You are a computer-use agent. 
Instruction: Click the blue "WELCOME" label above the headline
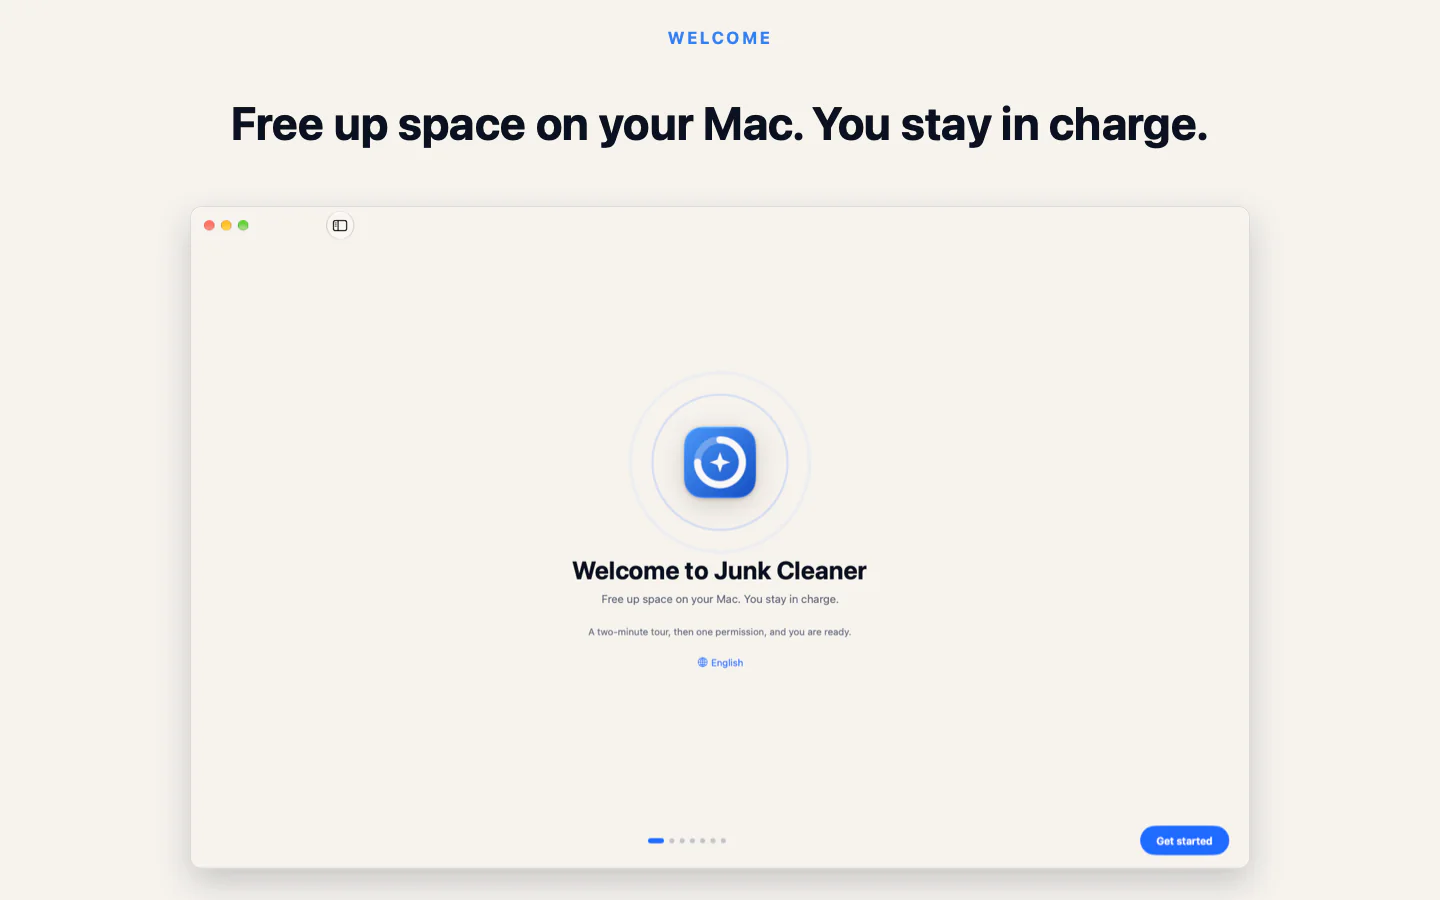pyautogui.click(x=720, y=38)
